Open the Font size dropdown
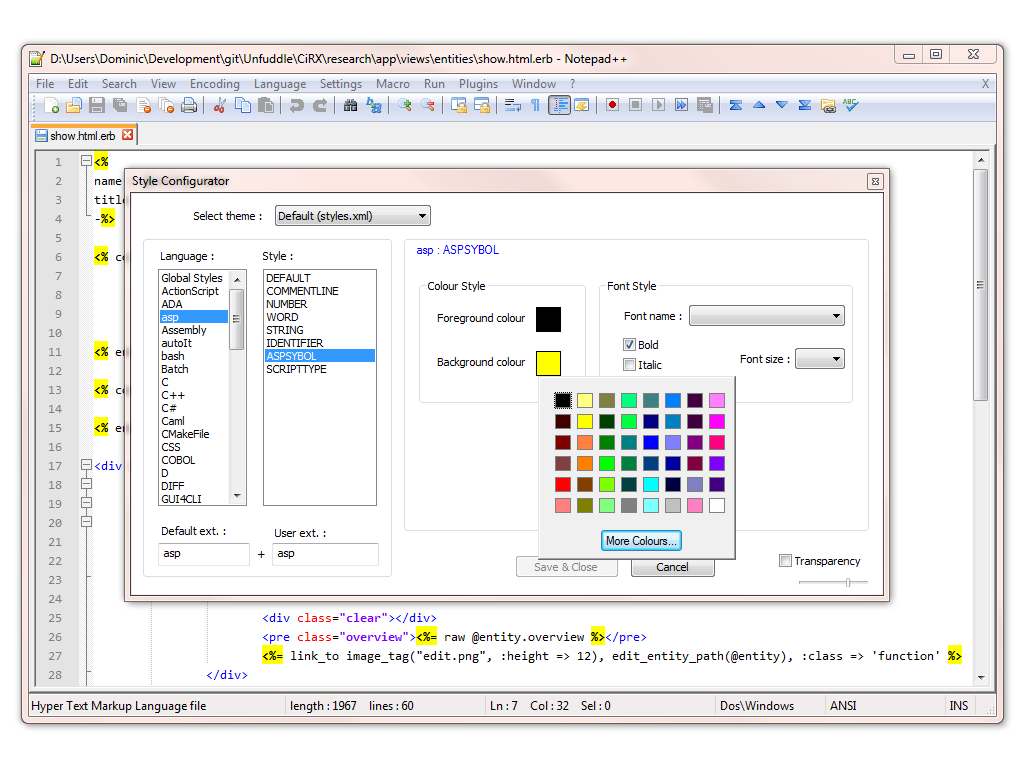This screenshot has width=1024, height=768. [x=820, y=359]
